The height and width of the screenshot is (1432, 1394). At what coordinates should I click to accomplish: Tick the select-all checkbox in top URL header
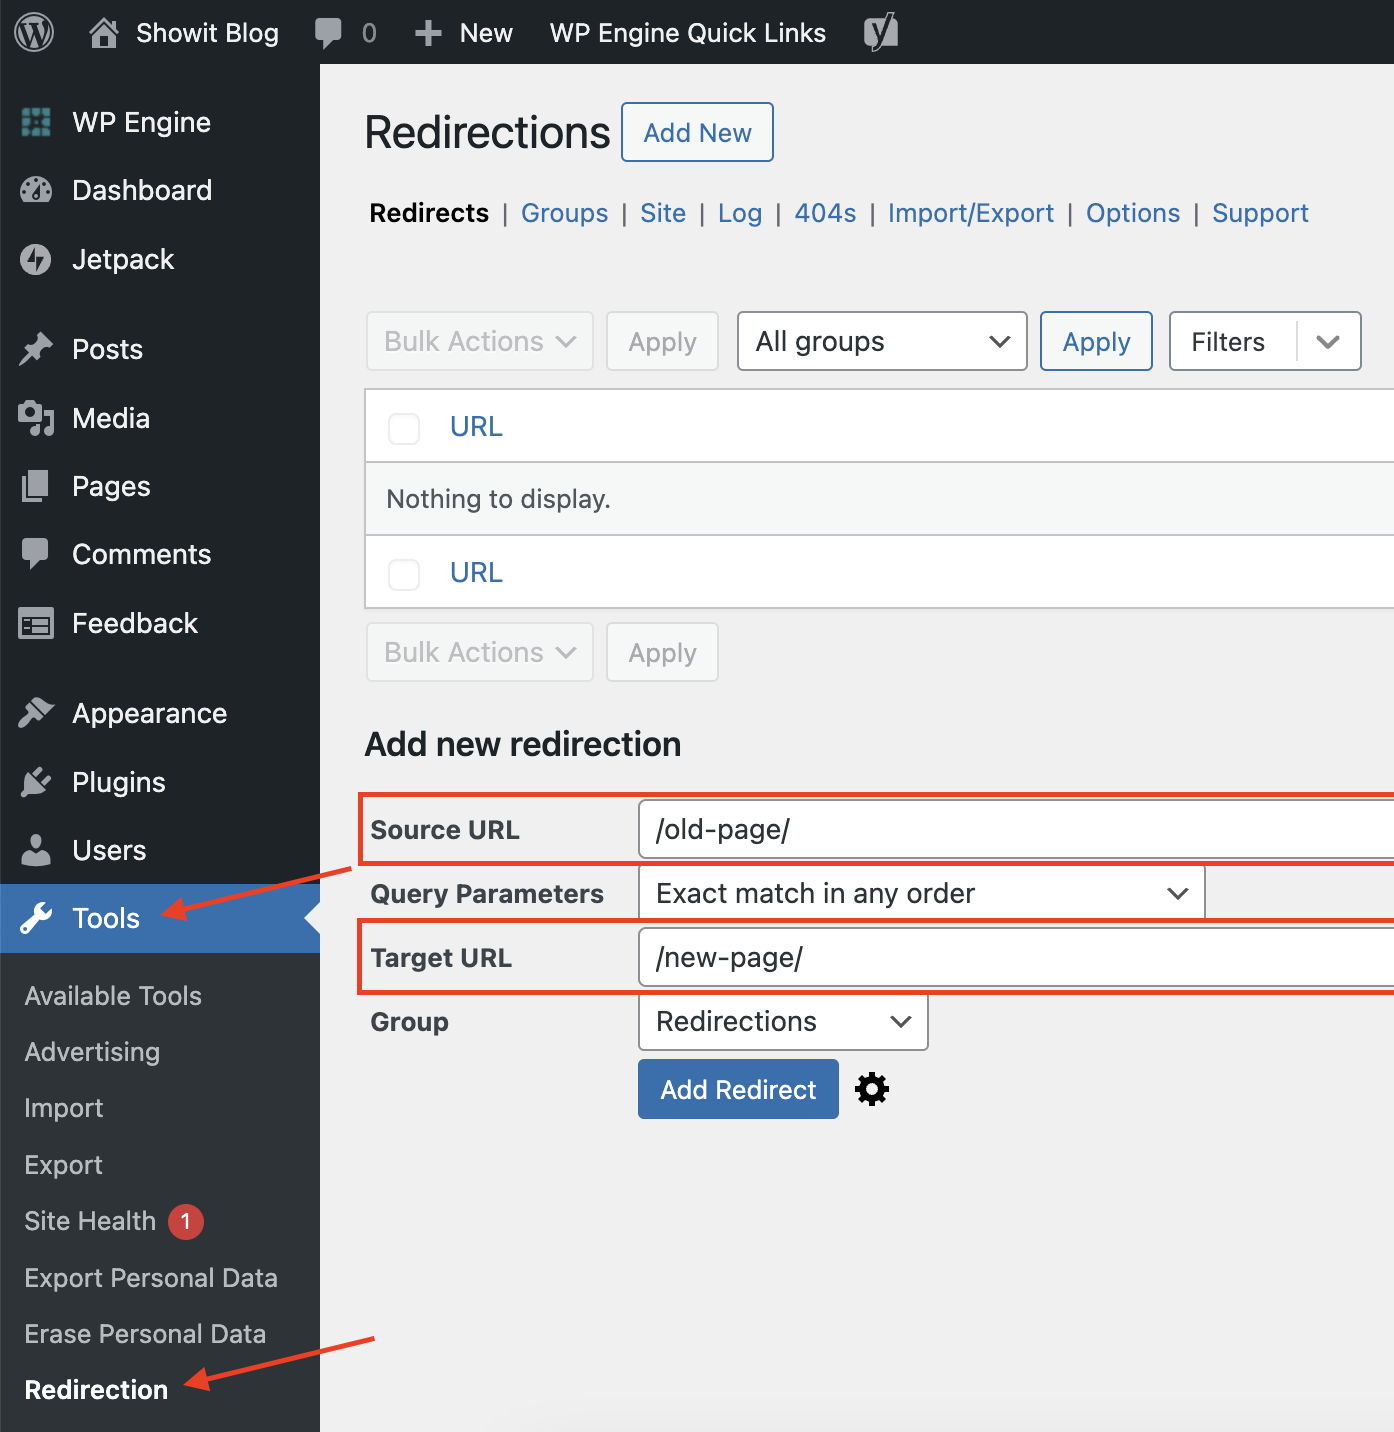pyautogui.click(x=404, y=428)
